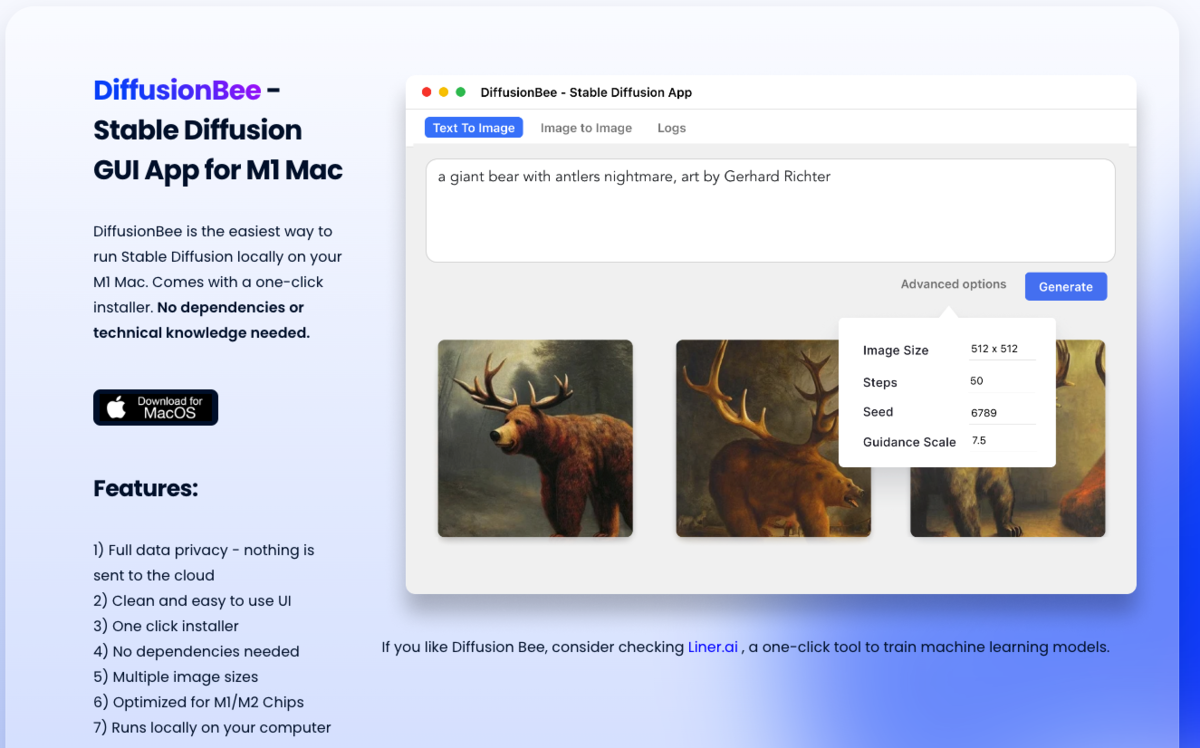Select the first bear painting thumbnail

(x=534, y=437)
